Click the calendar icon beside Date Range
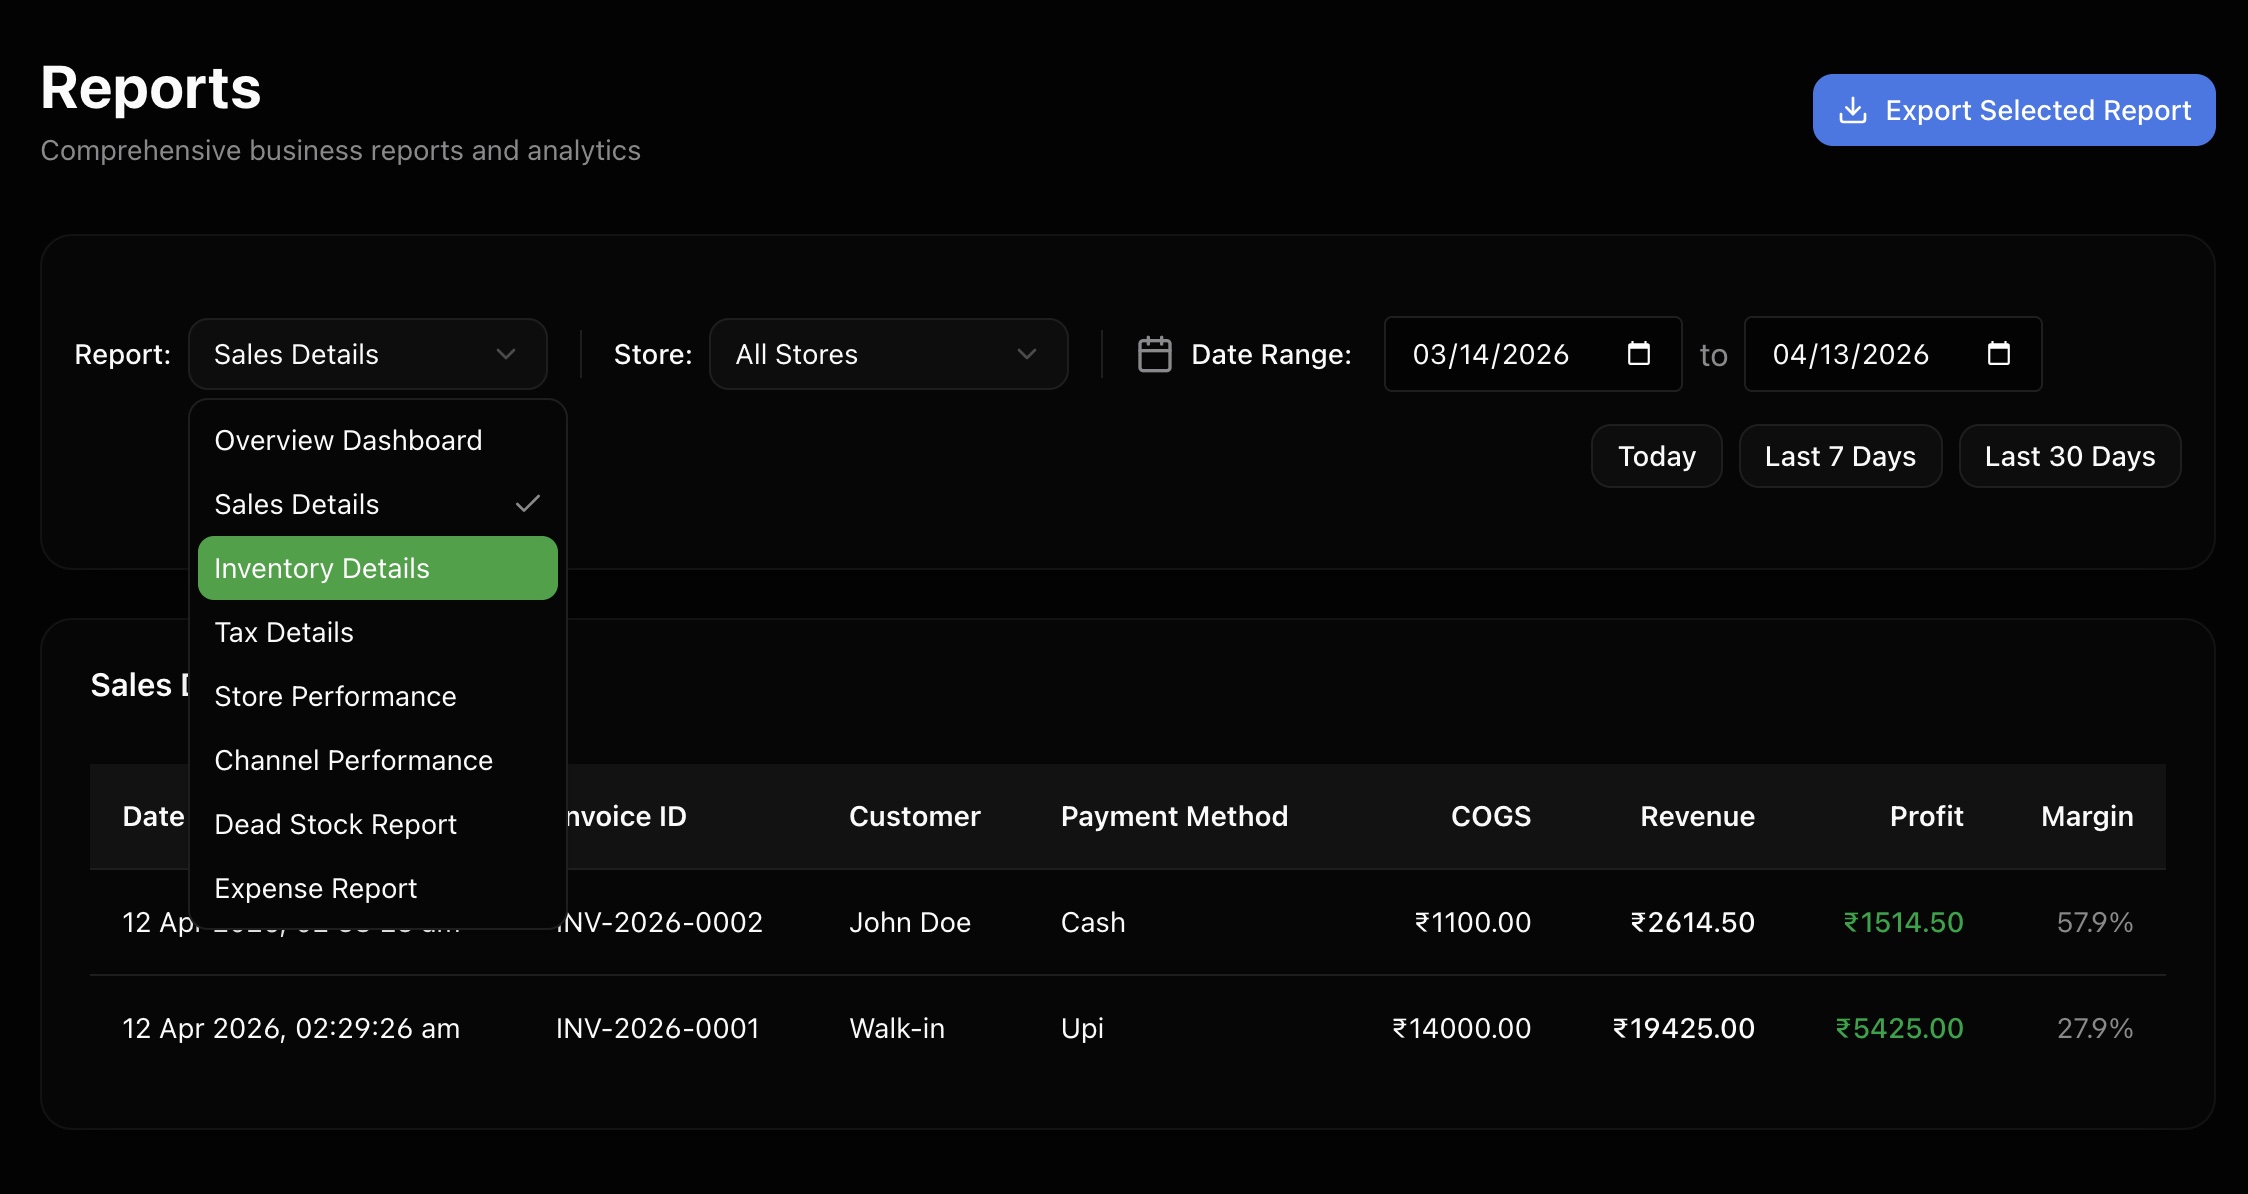 click(x=1154, y=354)
